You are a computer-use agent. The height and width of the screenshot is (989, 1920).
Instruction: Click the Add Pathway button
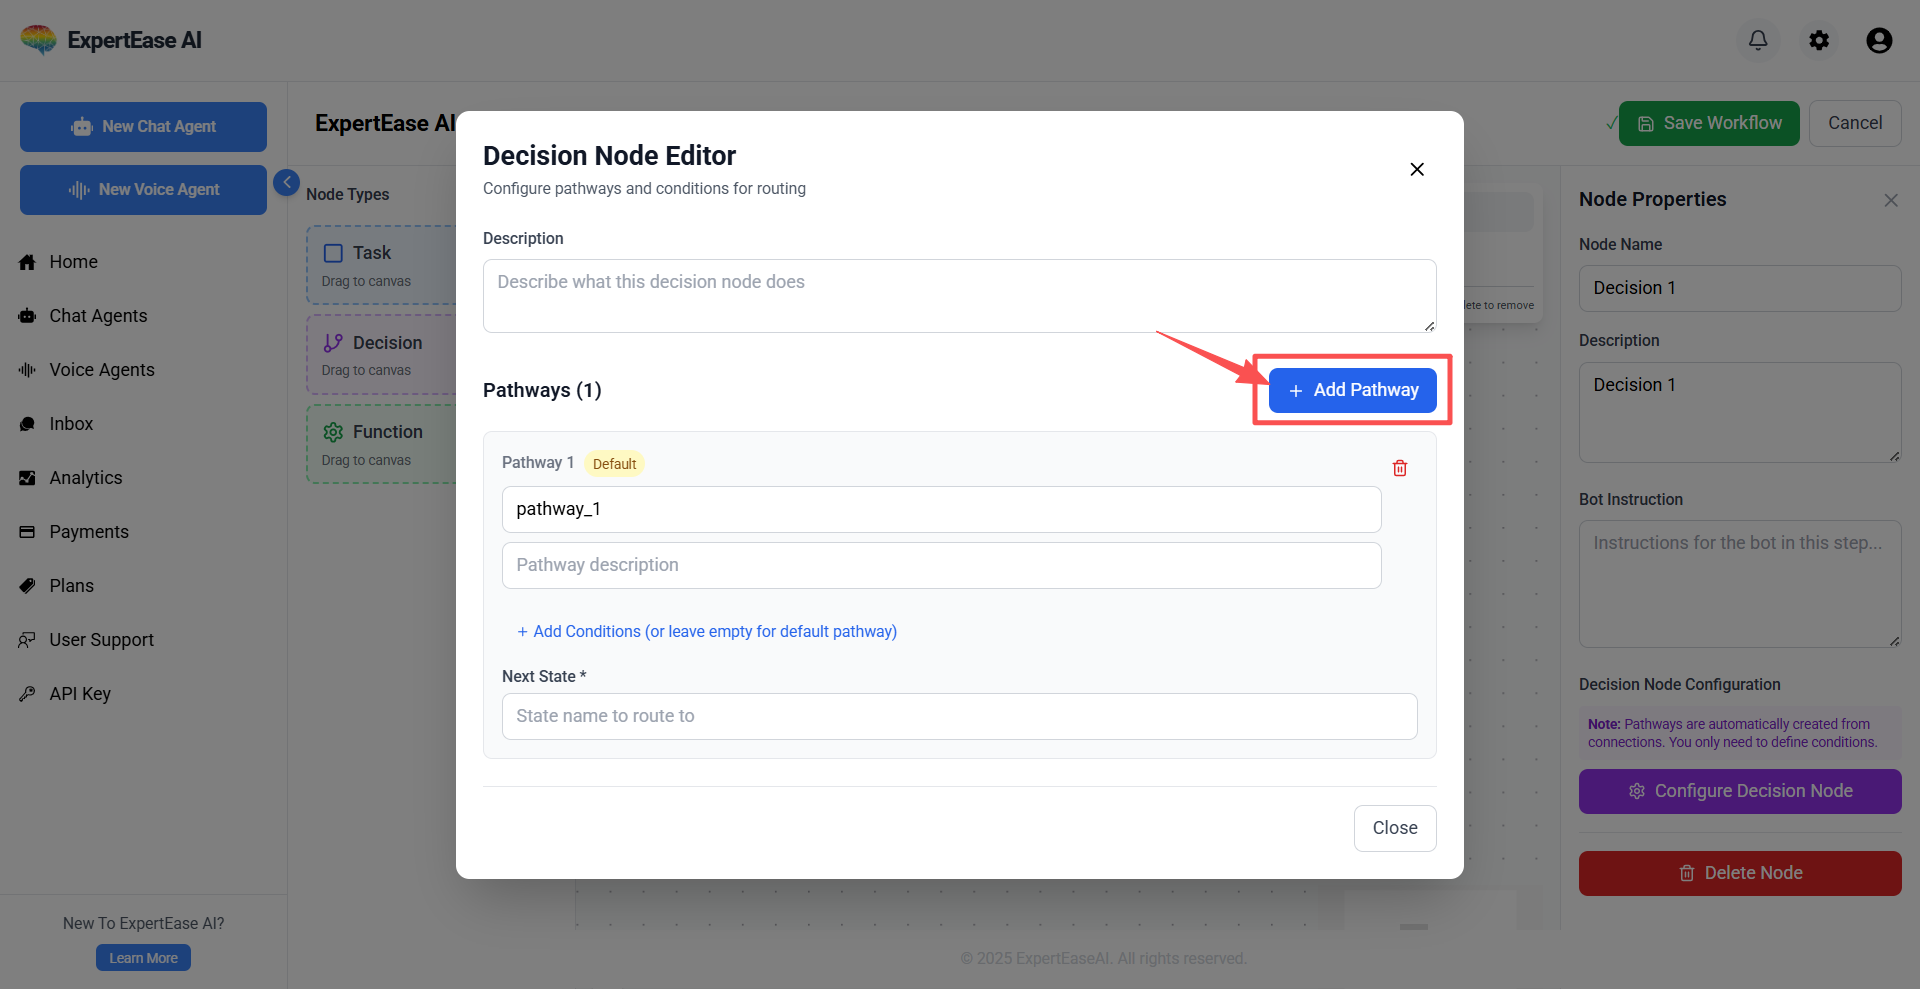[1352, 390]
